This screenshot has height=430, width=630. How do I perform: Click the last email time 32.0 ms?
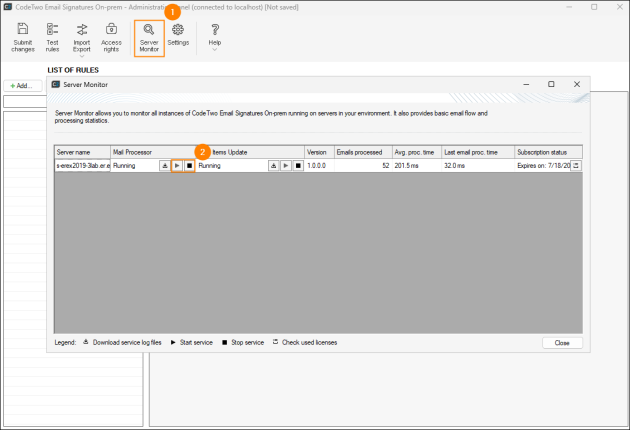(x=454, y=166)
